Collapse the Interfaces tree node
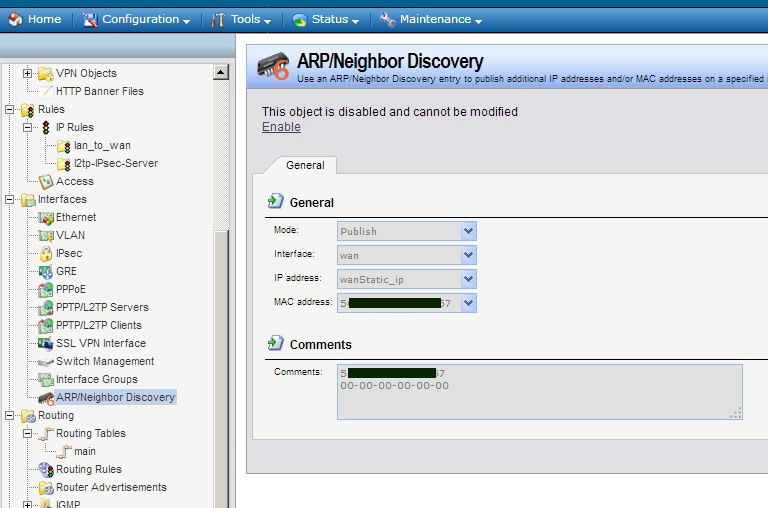Image resolution: width=768 pixels, height=508 pixels. 10,200
